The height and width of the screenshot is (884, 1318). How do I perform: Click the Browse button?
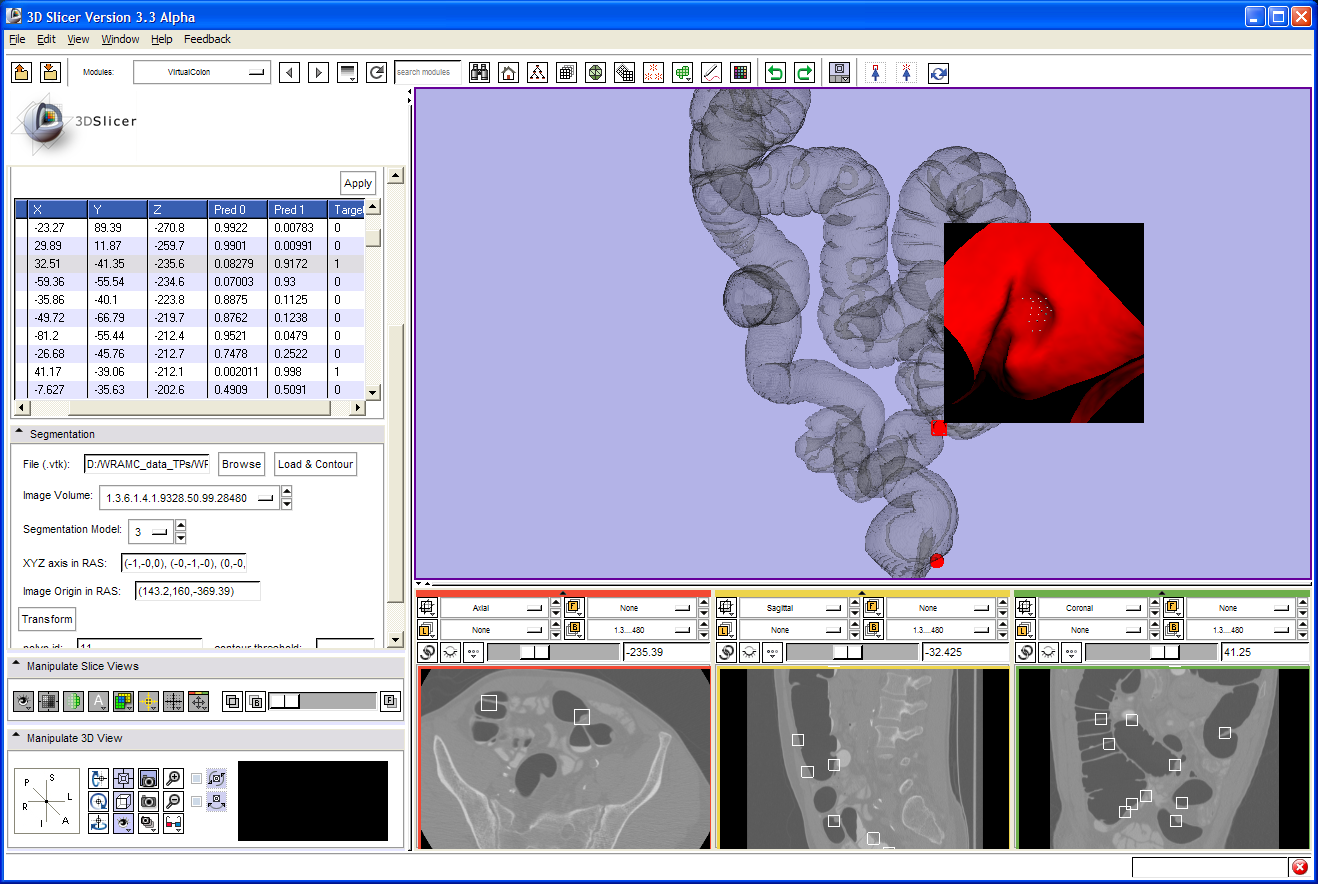pyautogui.click(x=241, y=464)
